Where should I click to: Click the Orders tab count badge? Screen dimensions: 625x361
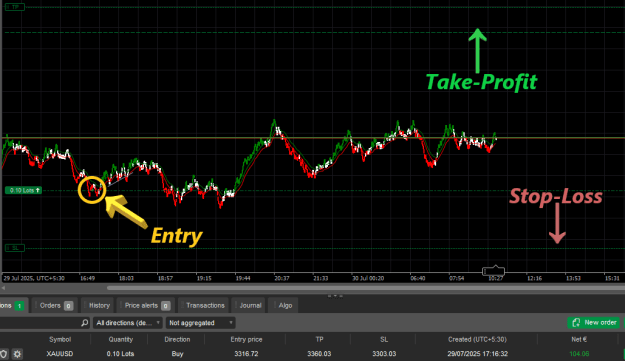coord(68,306)
